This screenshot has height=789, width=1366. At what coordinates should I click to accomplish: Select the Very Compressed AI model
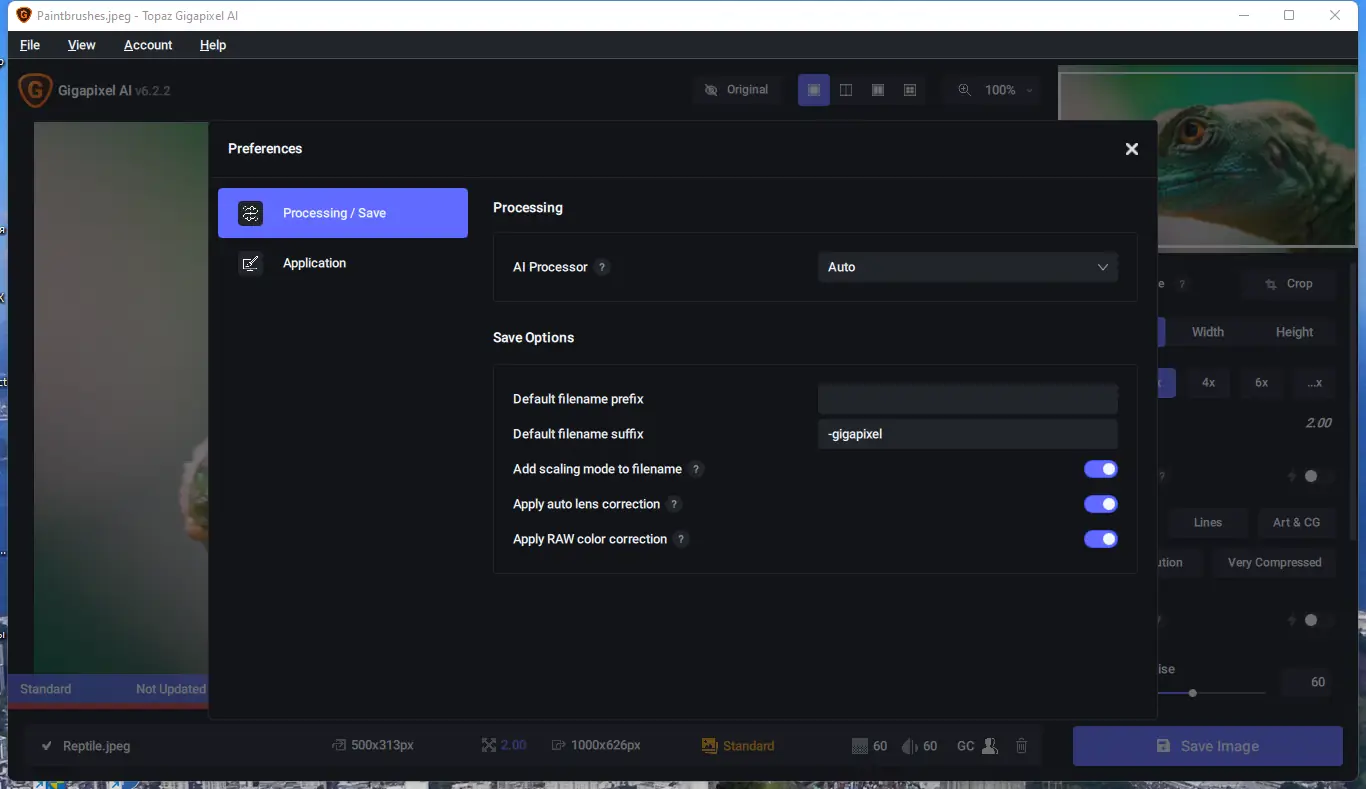(1275, 563)
